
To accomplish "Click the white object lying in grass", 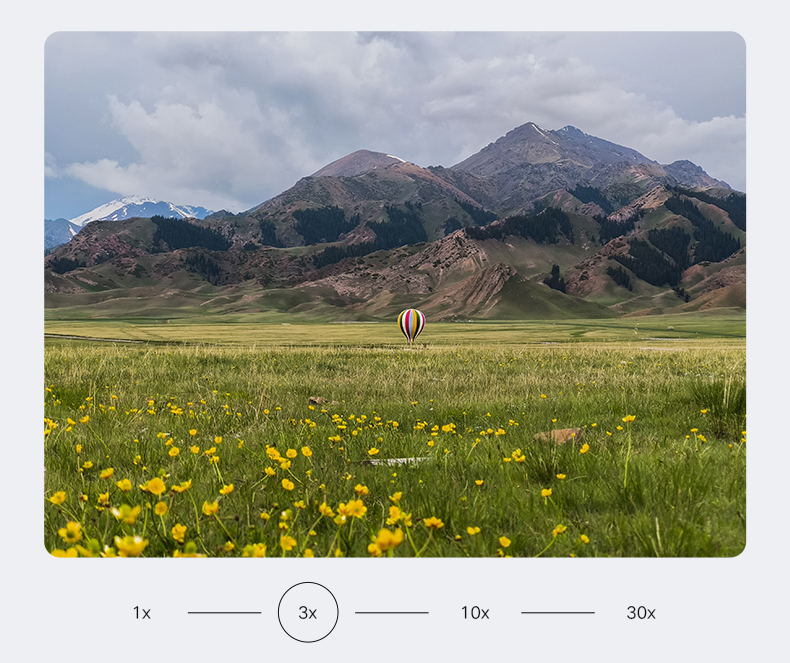I will [400, 461].
